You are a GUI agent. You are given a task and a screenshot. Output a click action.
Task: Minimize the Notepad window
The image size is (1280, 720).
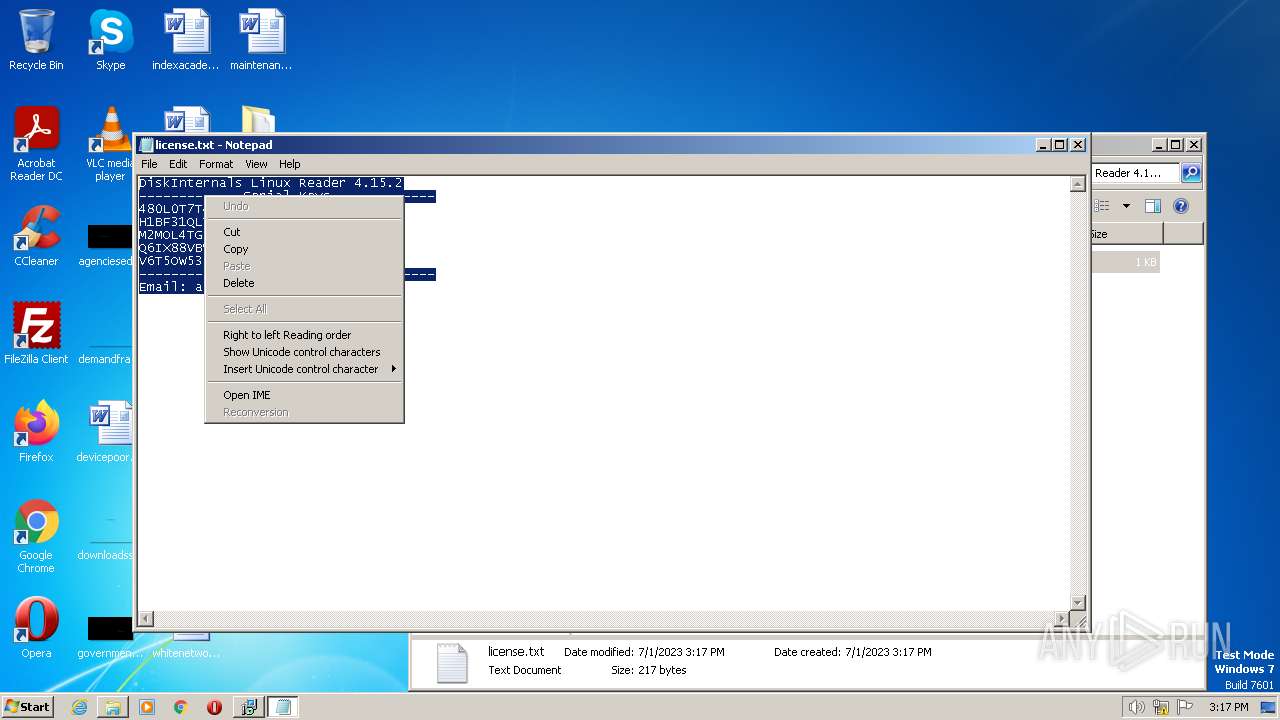pos(1044,145)
